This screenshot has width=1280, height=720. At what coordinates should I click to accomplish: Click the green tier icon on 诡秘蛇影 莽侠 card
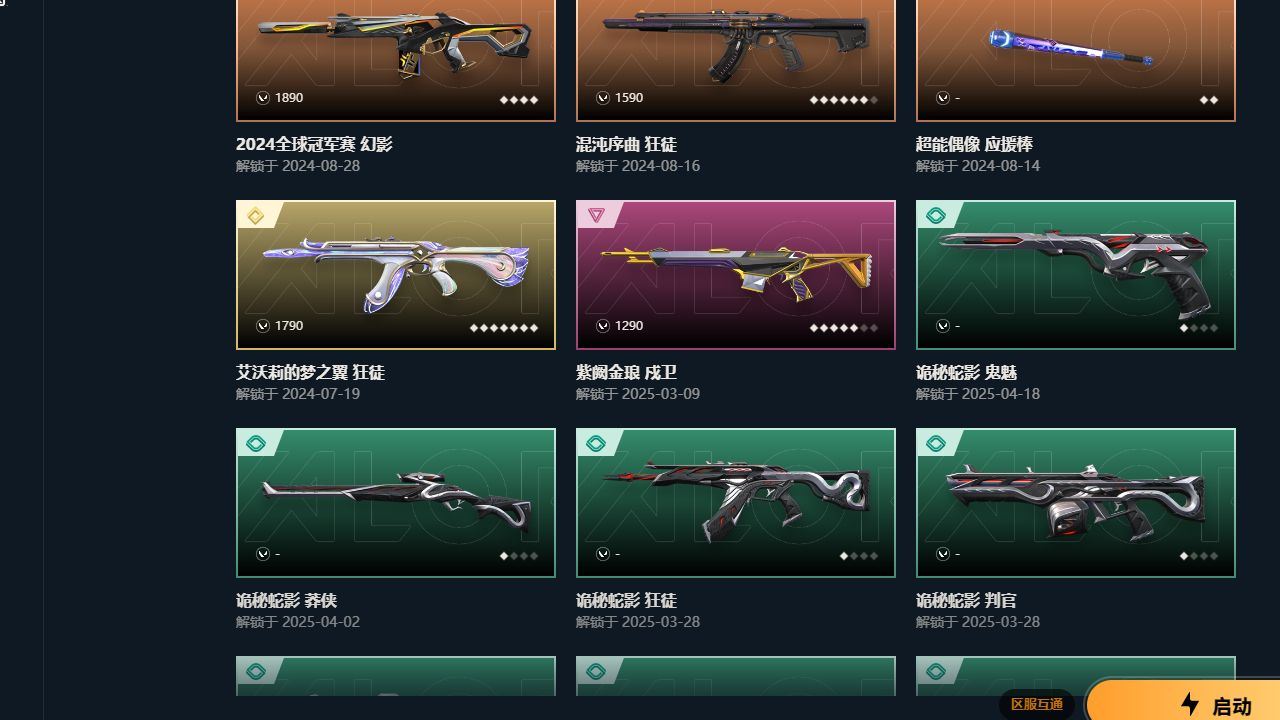256,444
